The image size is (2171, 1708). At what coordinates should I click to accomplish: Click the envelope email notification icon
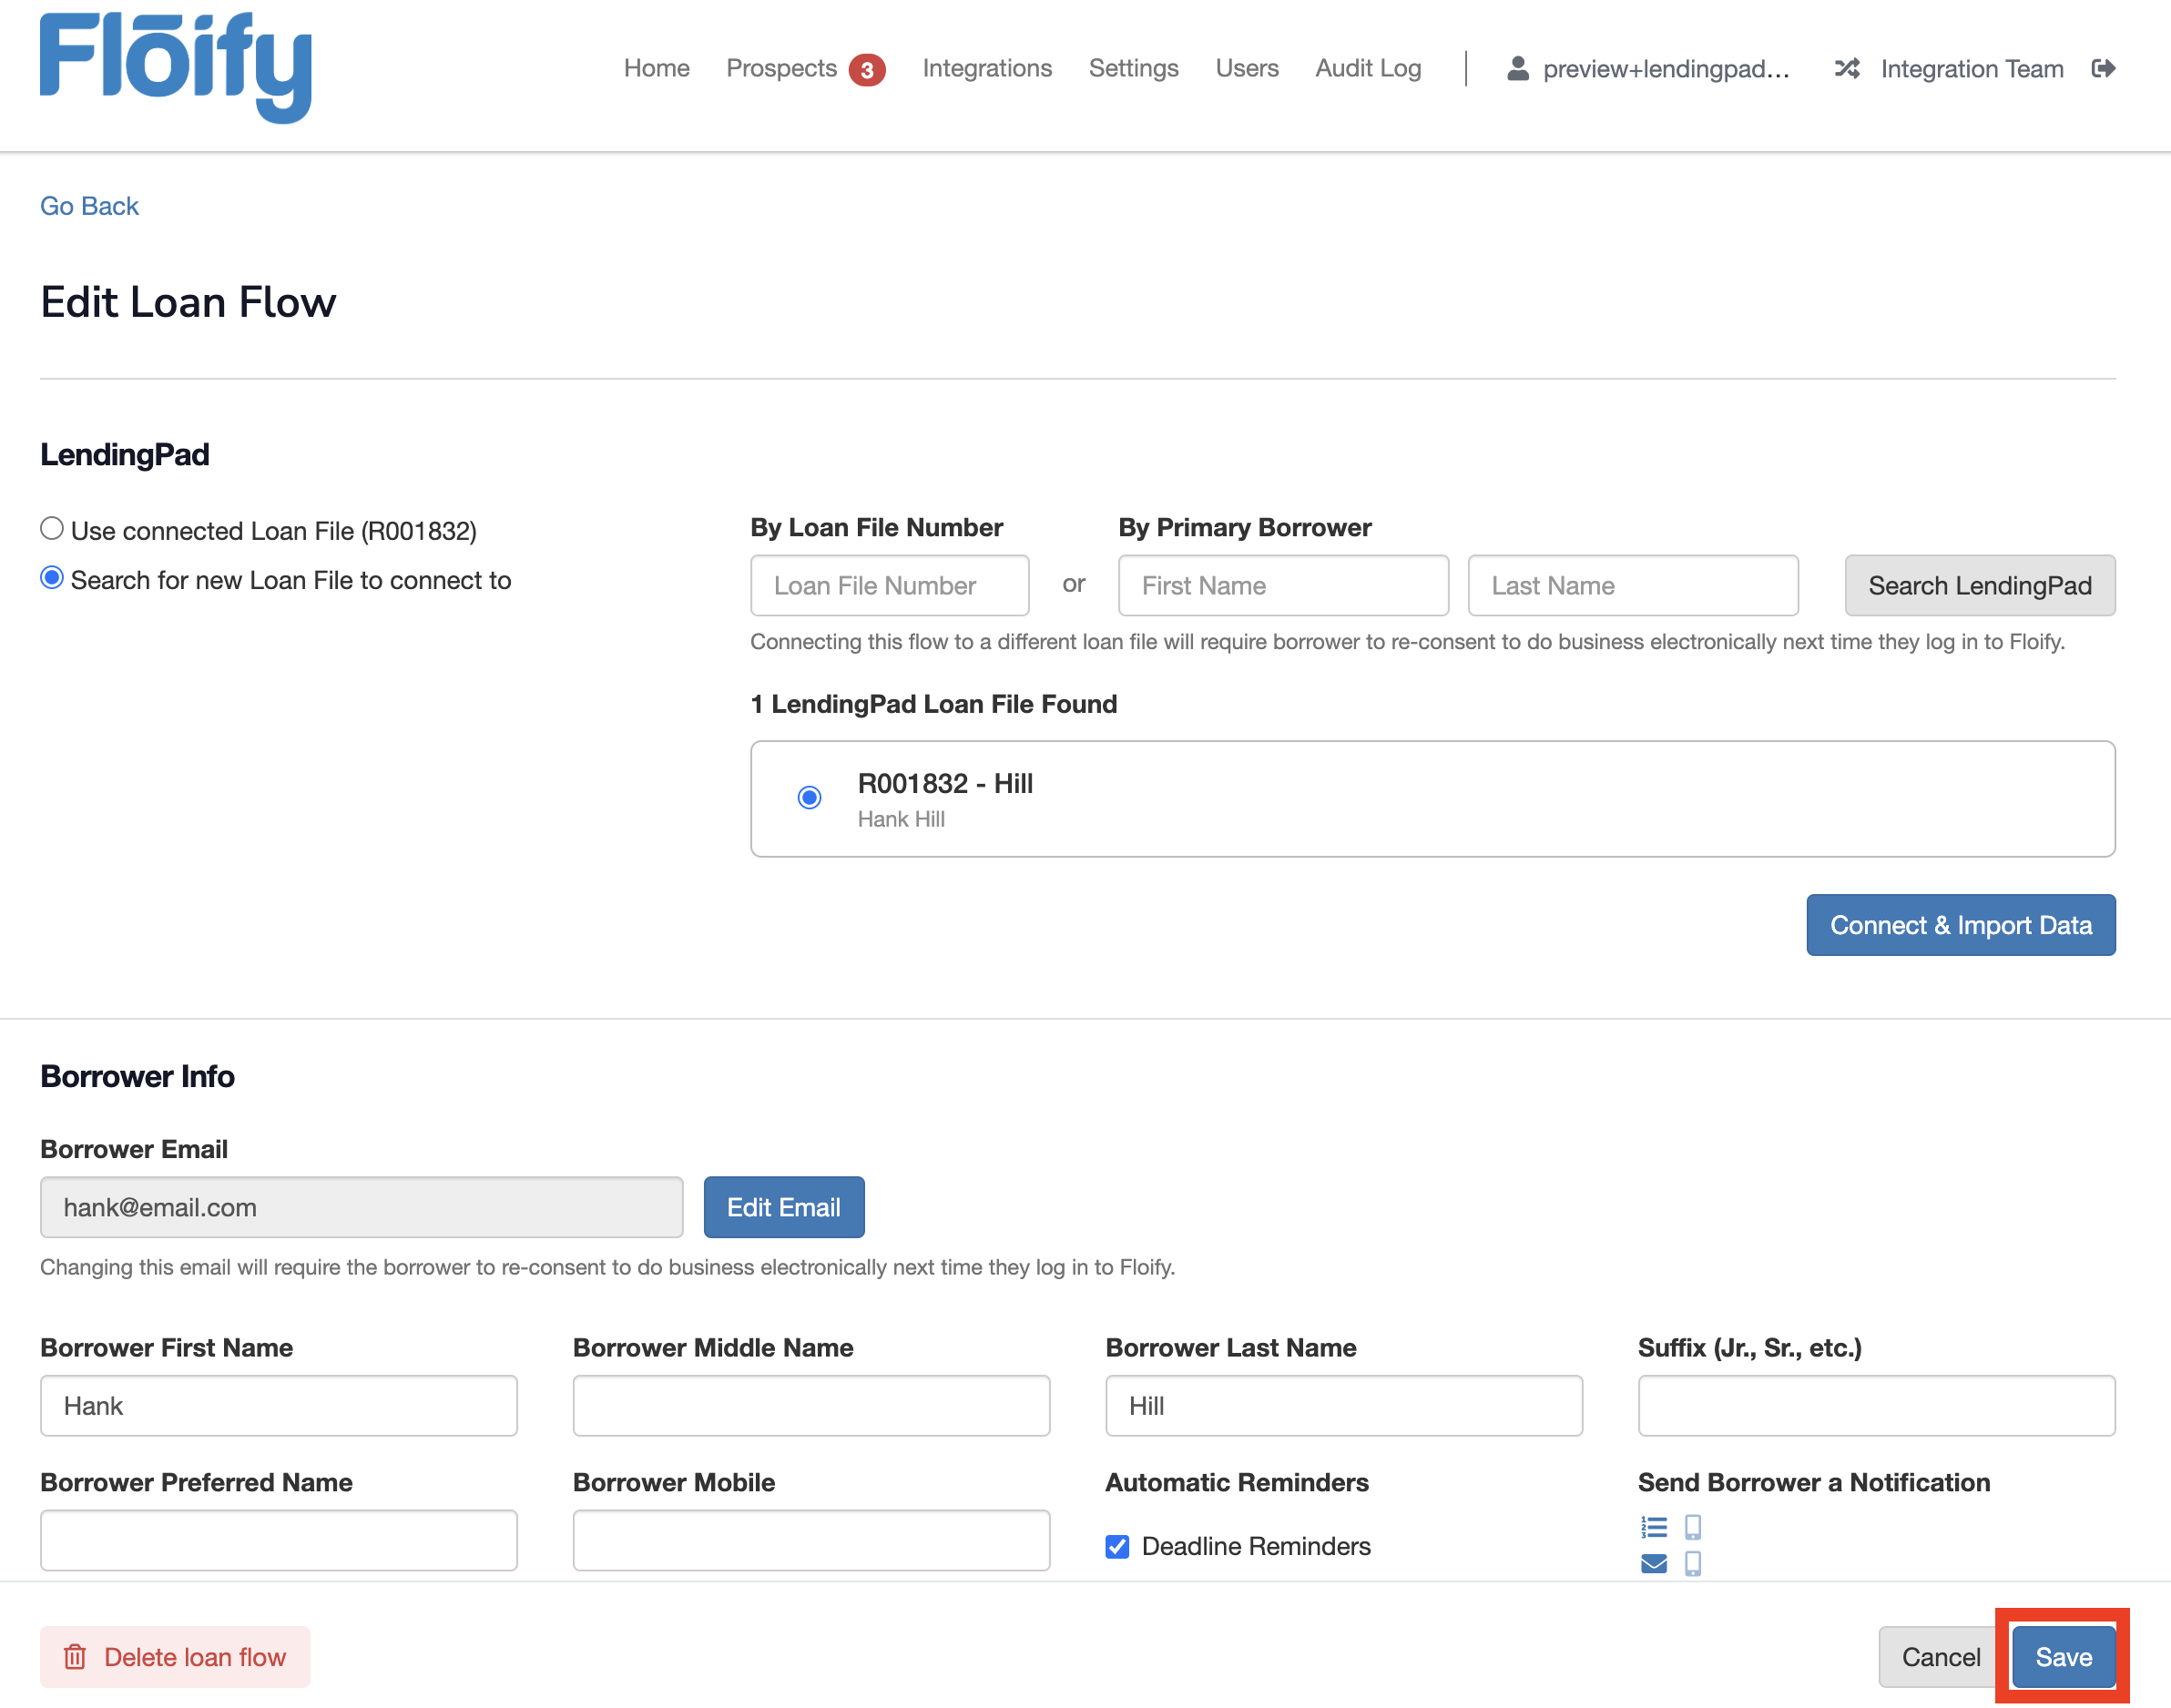pyautogui.click(x=1653, y=1563)
